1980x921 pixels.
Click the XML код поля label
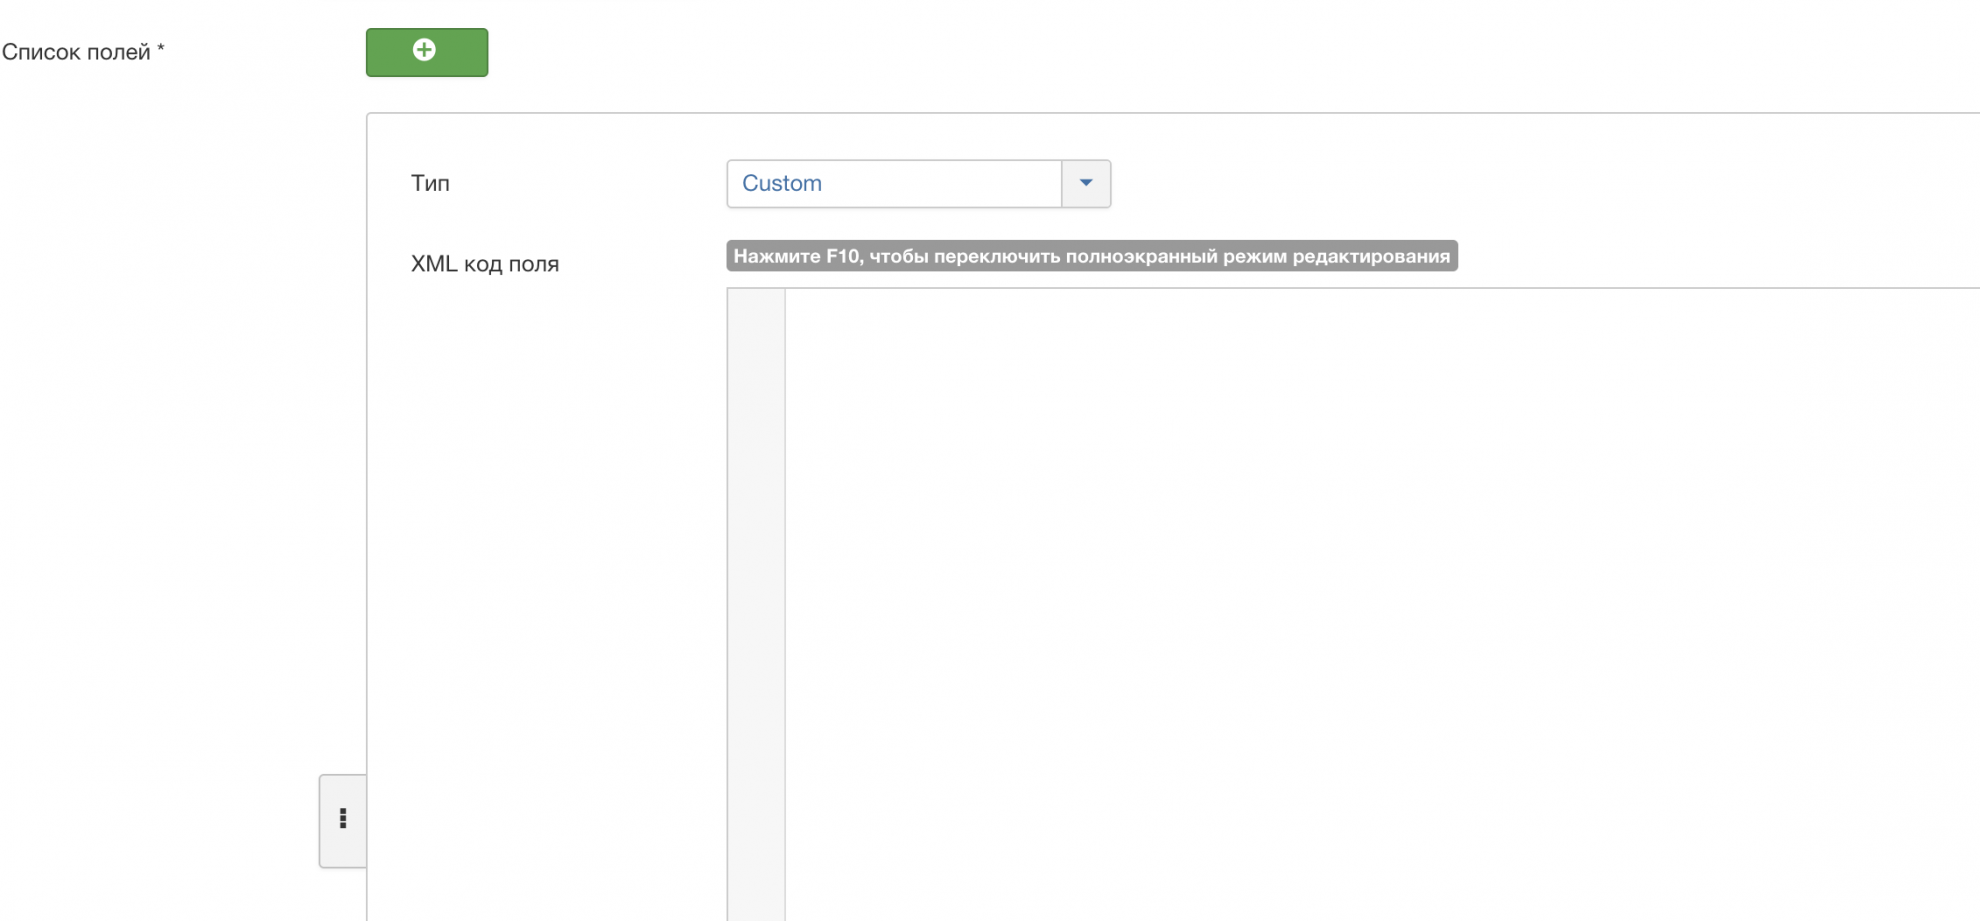484,264
